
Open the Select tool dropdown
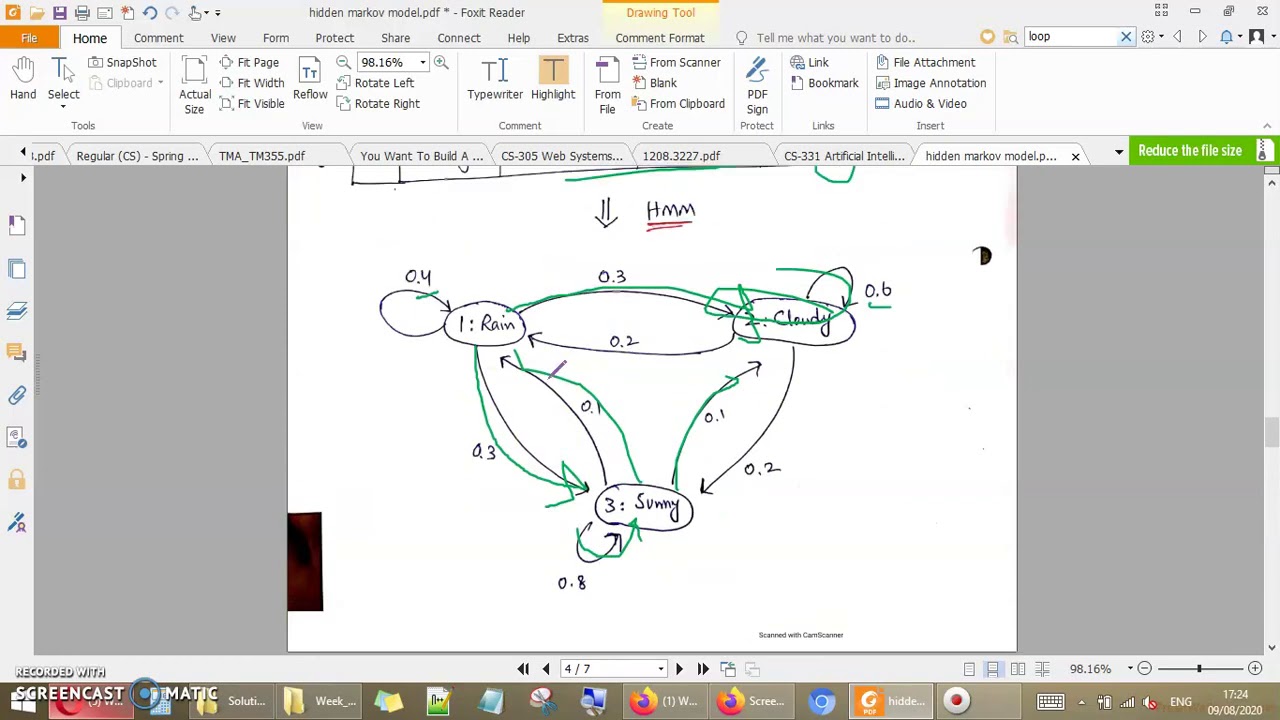(63, 106)
